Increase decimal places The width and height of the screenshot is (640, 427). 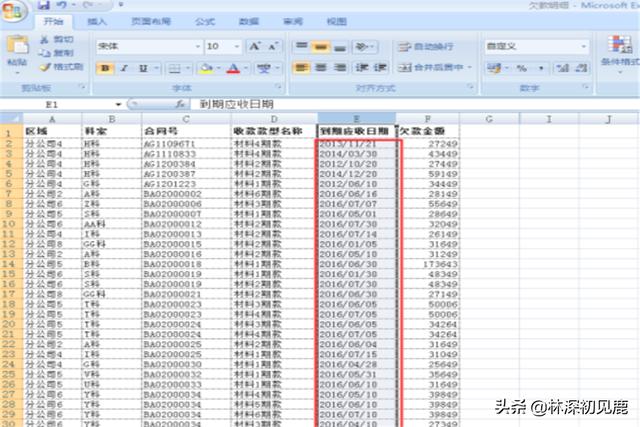coord(562,68)
